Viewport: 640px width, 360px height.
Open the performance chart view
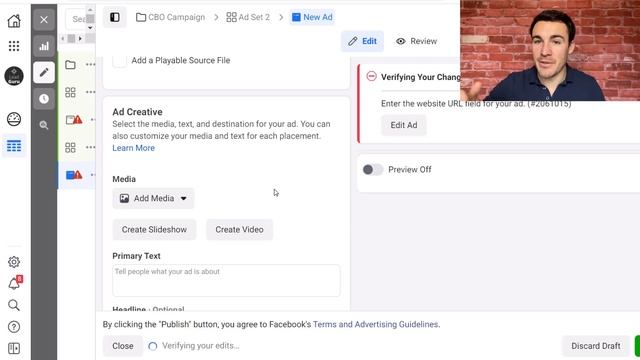(44, 46)
